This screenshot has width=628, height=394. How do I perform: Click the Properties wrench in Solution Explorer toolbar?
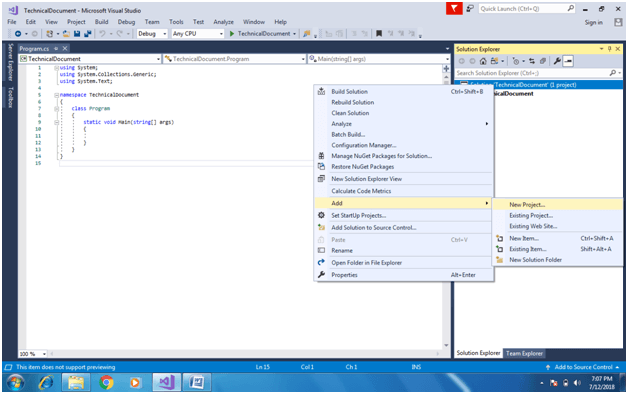coord(557,61)
